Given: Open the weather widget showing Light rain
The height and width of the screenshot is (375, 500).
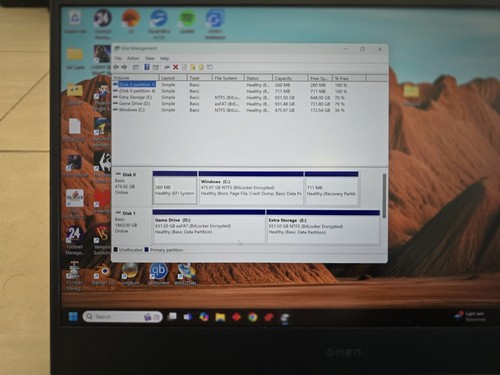Looking at the screenshot, I should click(471, 316).
